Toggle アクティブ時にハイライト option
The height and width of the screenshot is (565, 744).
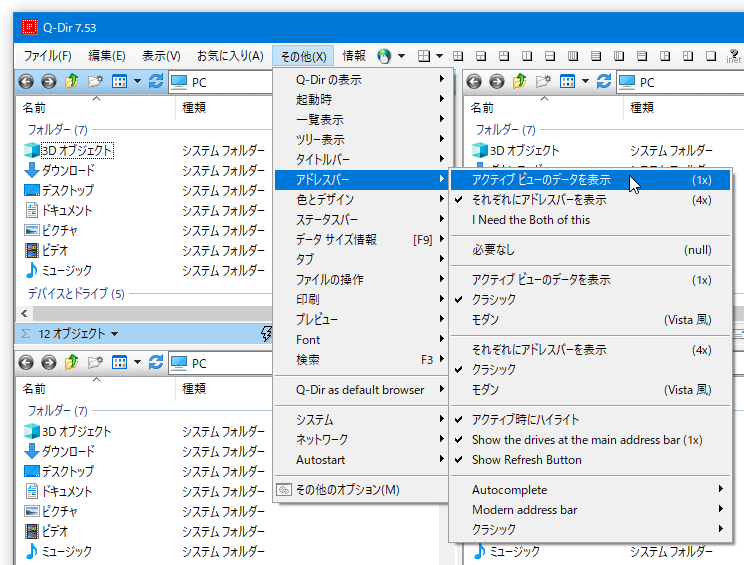coord(590,420)
